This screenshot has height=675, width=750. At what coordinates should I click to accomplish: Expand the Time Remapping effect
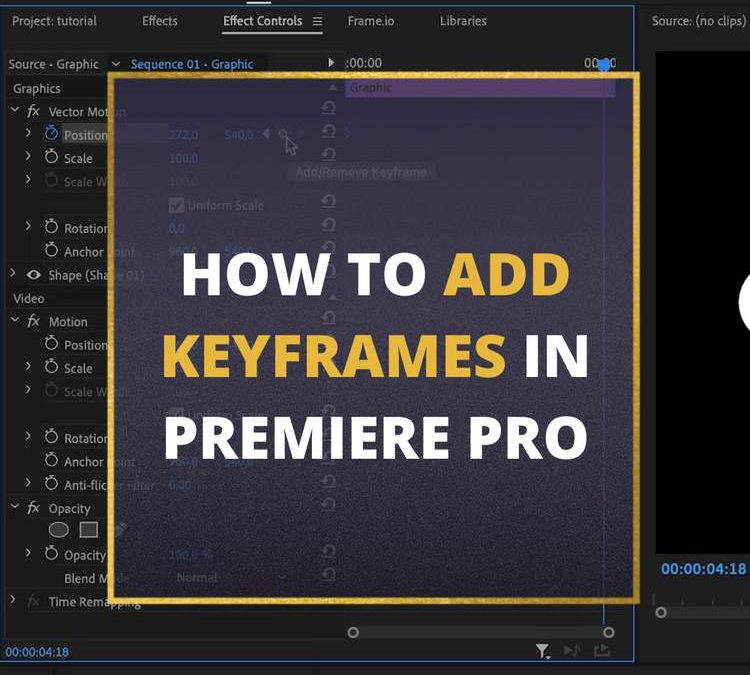(x=13, y=599)
